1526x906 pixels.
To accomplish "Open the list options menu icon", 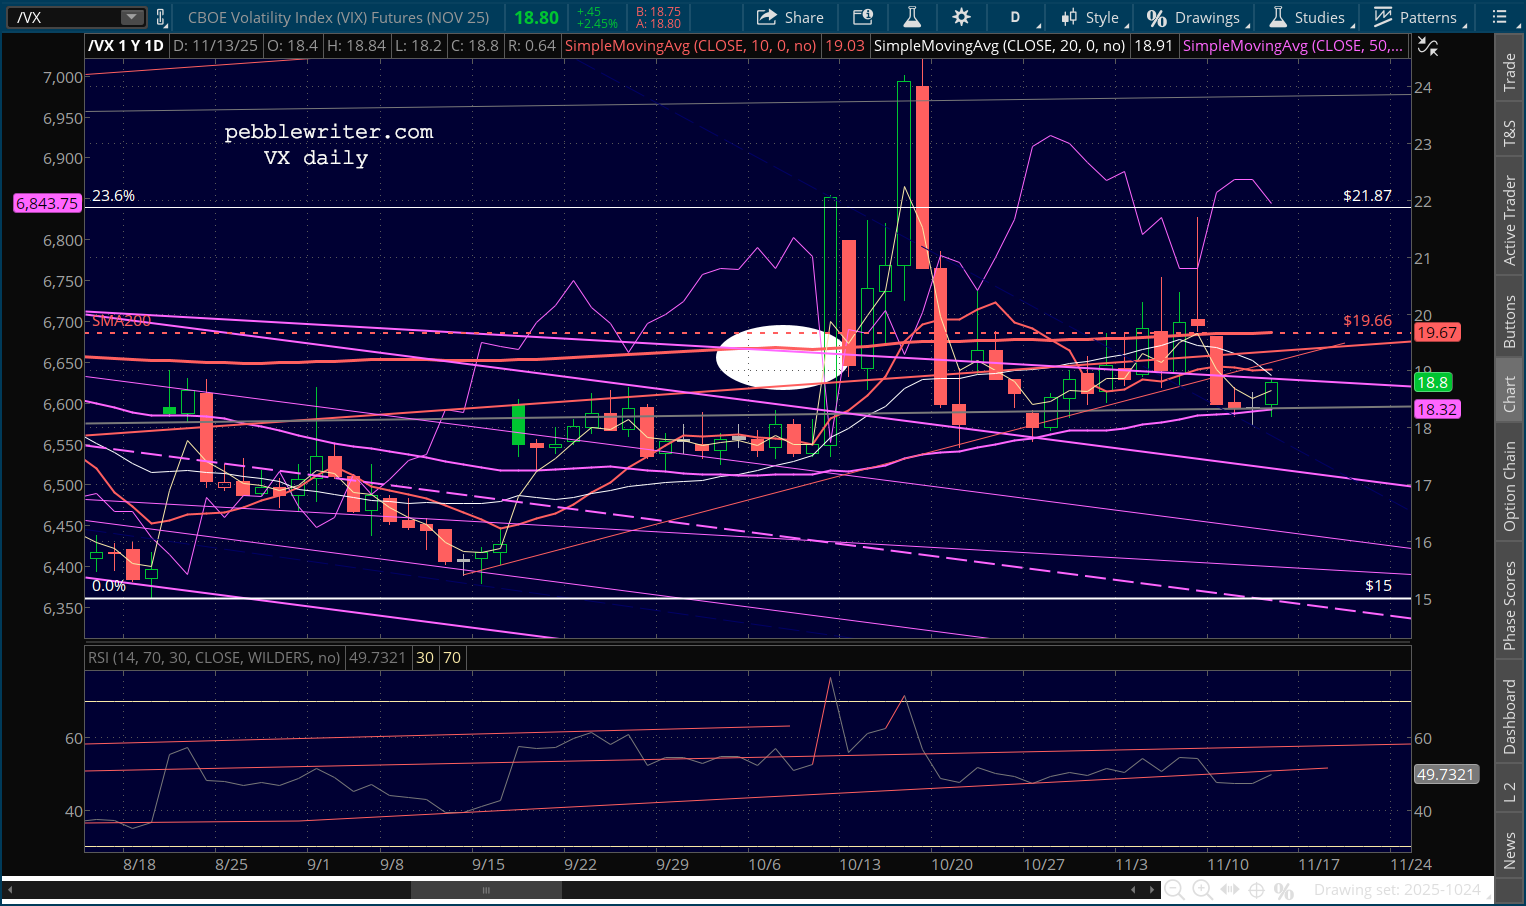I will click(1500, 17).
